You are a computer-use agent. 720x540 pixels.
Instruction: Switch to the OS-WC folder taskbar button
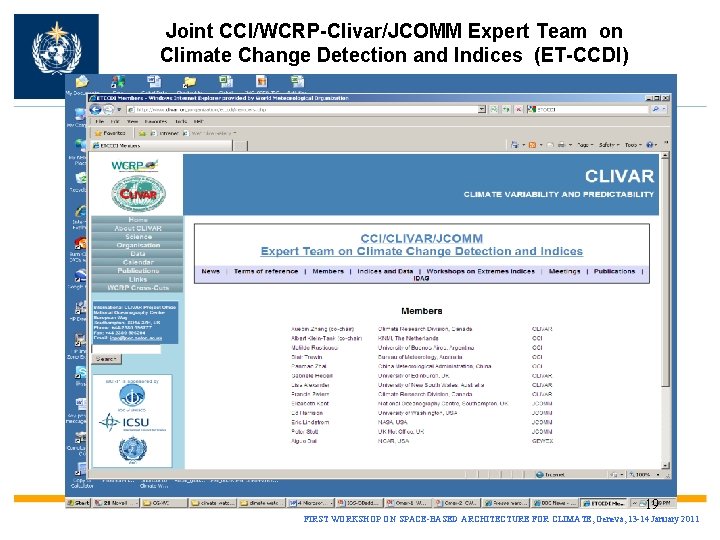(164, 503)
